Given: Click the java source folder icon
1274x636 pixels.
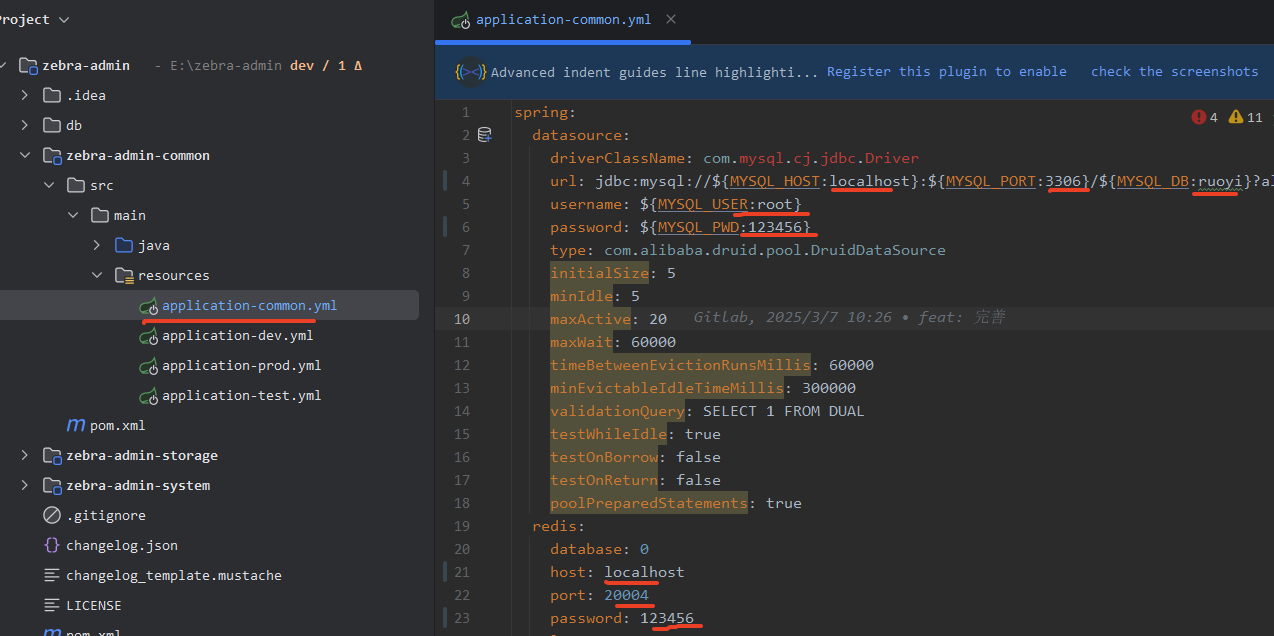Looking at the screenshot, I should [x=124, y=245].
